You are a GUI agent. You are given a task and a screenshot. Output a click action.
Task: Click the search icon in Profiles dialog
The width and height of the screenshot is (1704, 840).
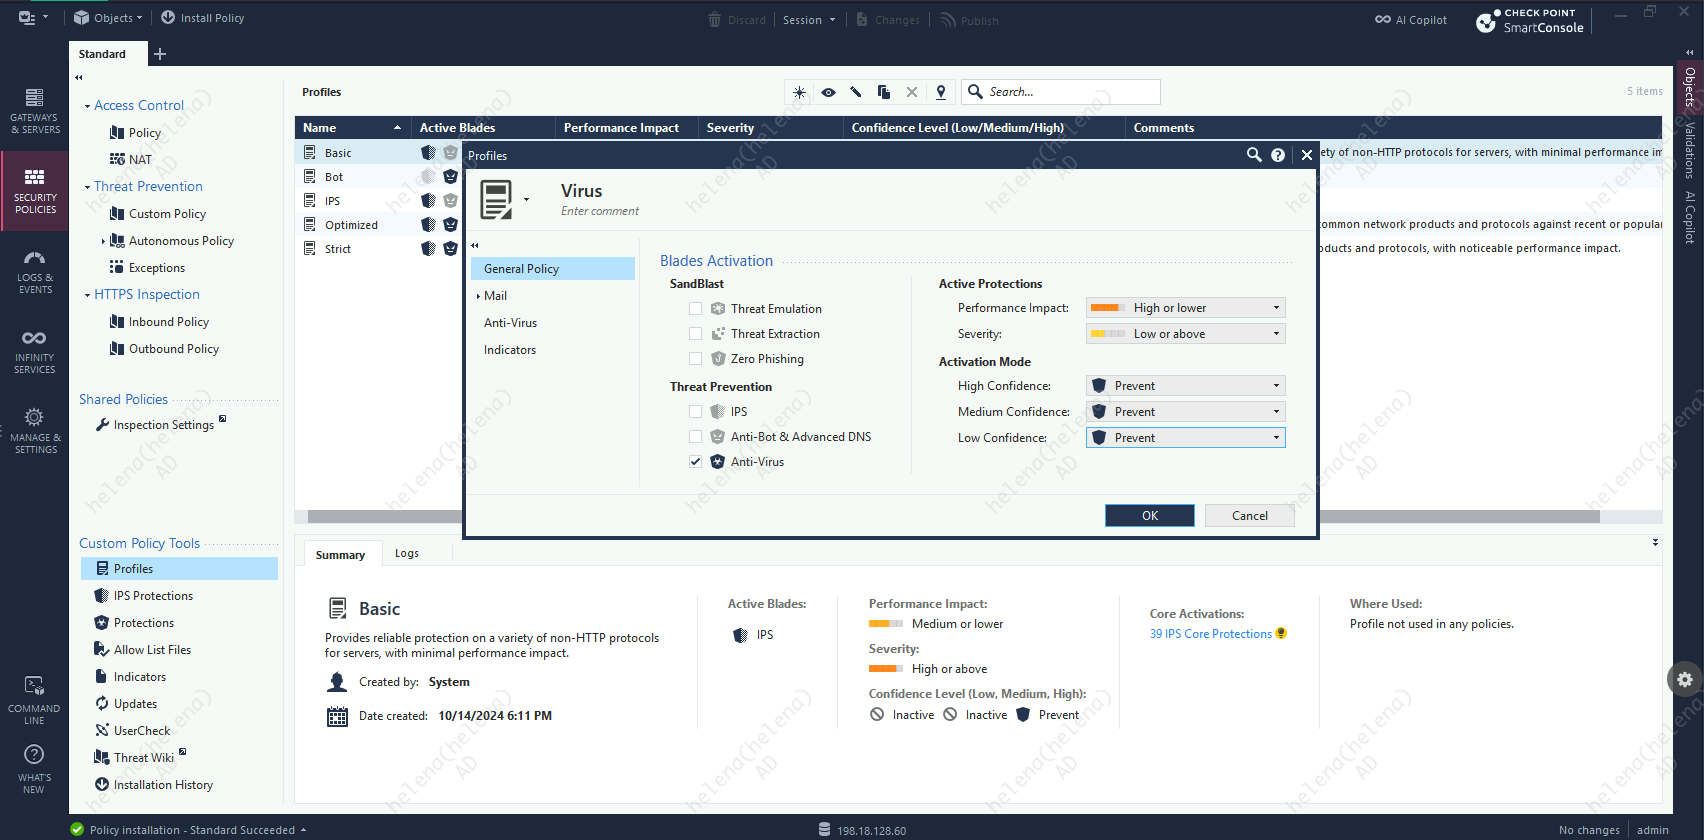click(1253, 155)
